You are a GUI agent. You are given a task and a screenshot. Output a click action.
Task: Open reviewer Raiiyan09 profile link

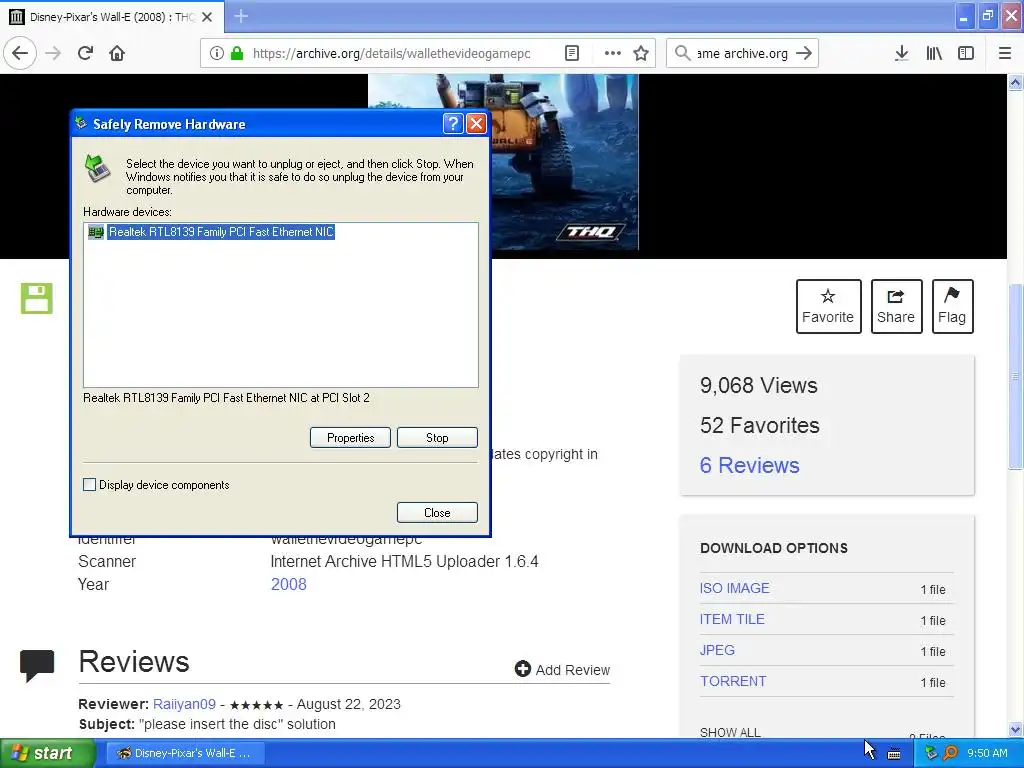(x=184, y=704)
